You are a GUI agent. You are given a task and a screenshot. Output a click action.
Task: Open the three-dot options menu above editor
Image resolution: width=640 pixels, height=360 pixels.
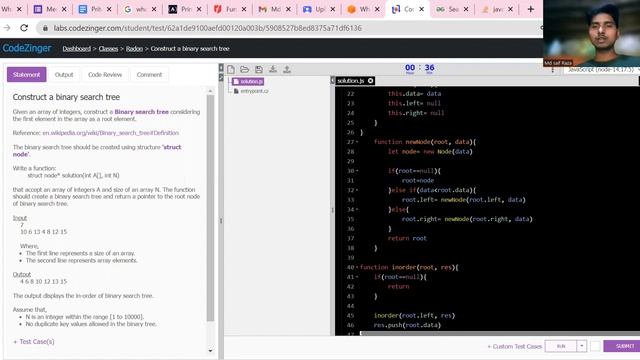pyautogui.click(x=553, y=70)
